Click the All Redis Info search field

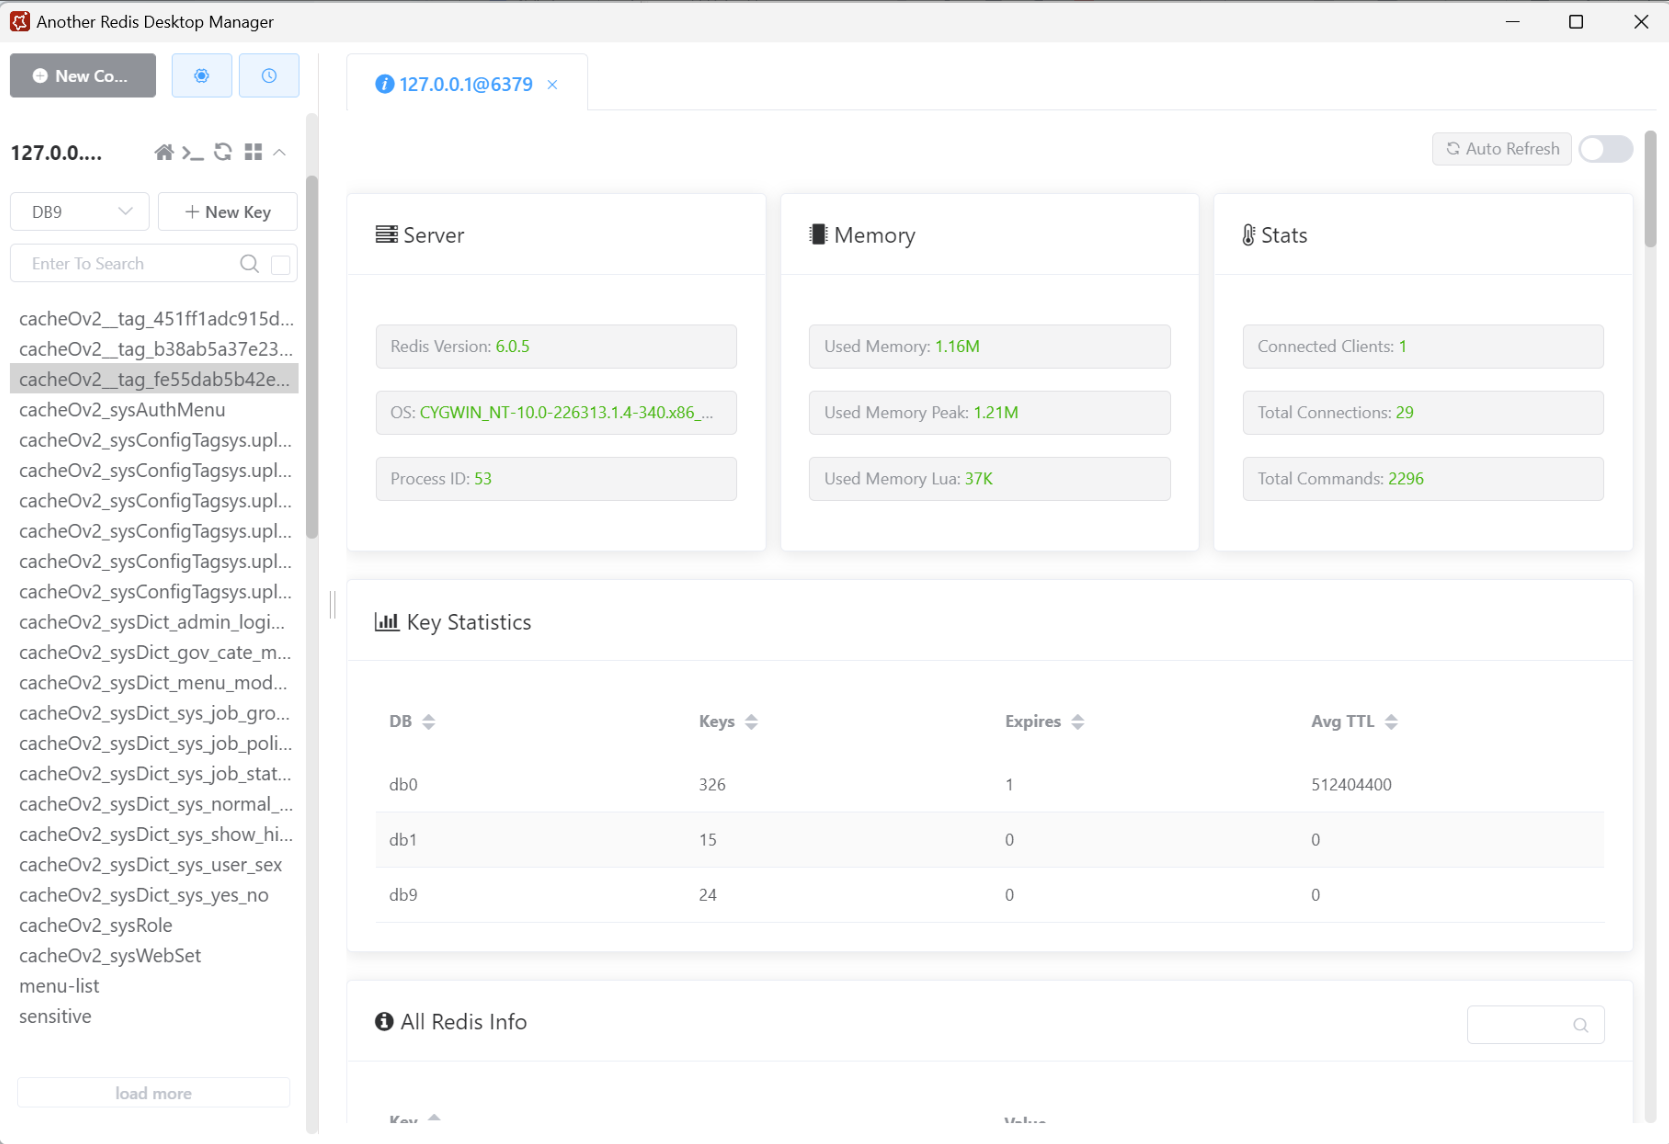1535,1025
